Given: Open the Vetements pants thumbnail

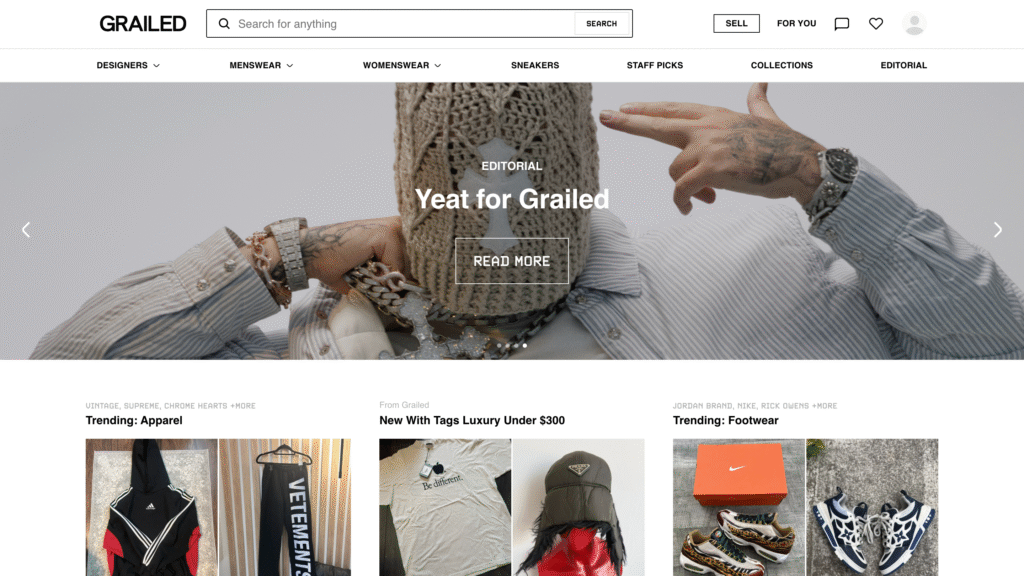Looking at the screenshot, I should (x=285, y=507).
